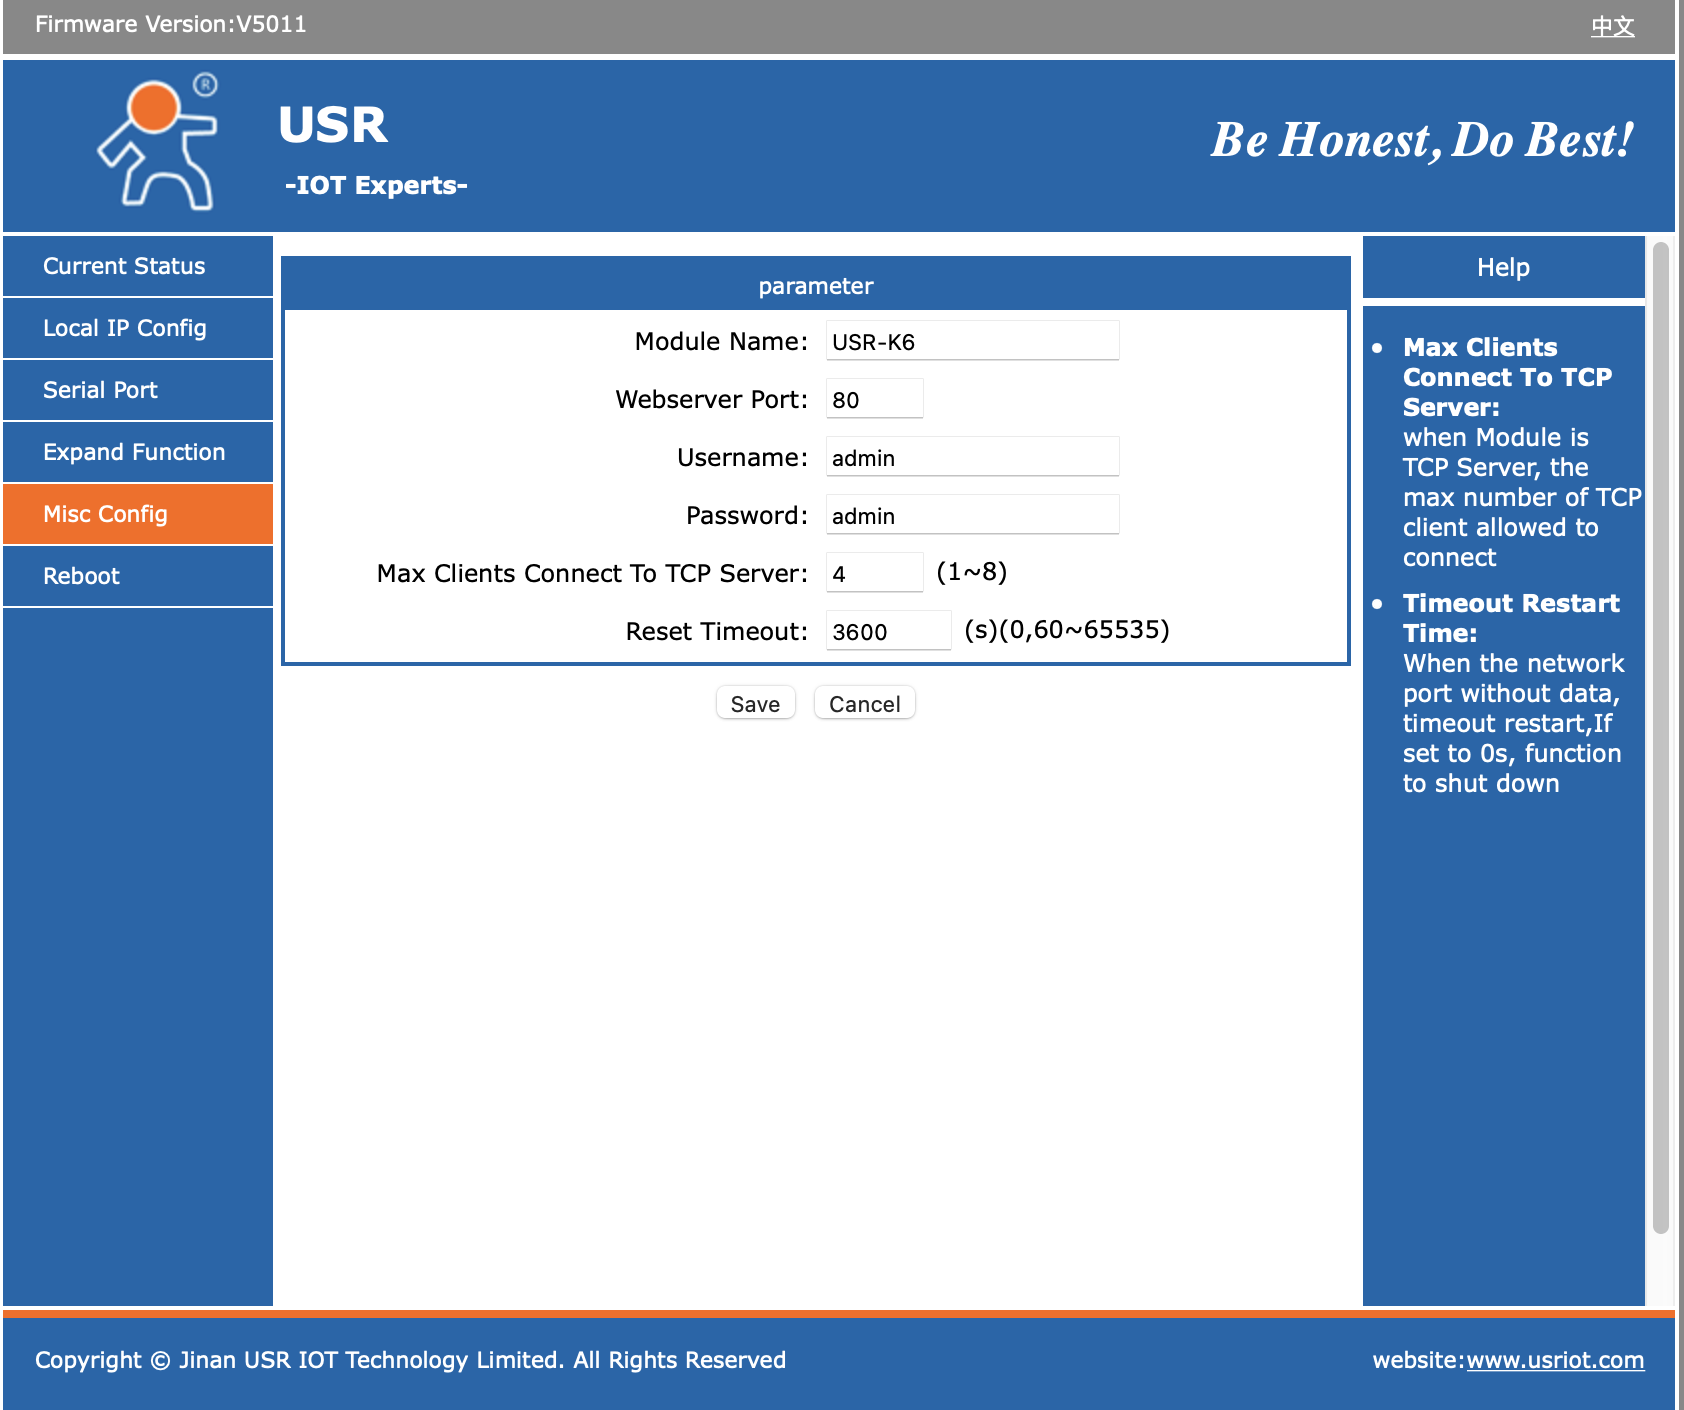Image resolution: width=1684 pixels, height=1410 pixels.
Task: Click the parameter section title bar
Action: tap(816, 285)
